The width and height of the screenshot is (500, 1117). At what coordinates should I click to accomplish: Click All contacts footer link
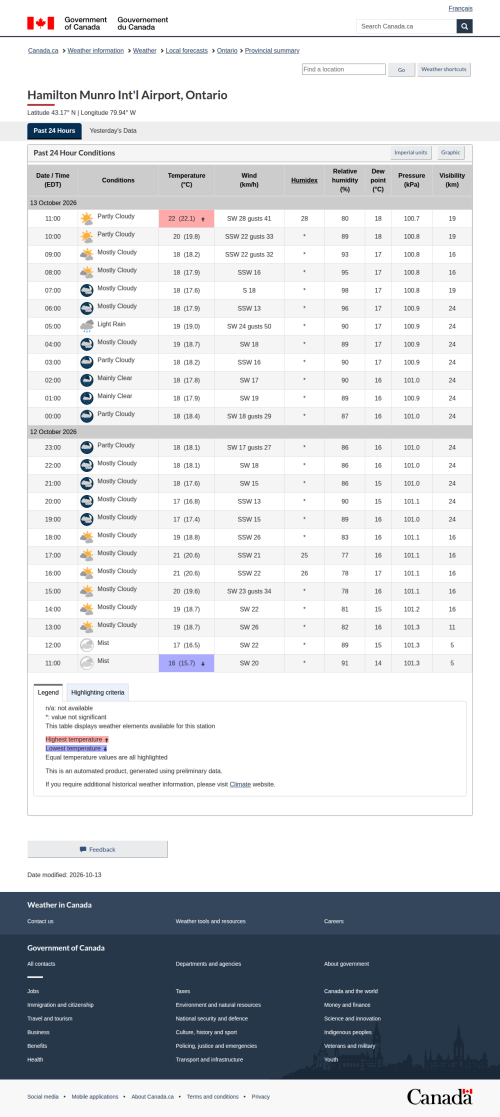(41, 964)
